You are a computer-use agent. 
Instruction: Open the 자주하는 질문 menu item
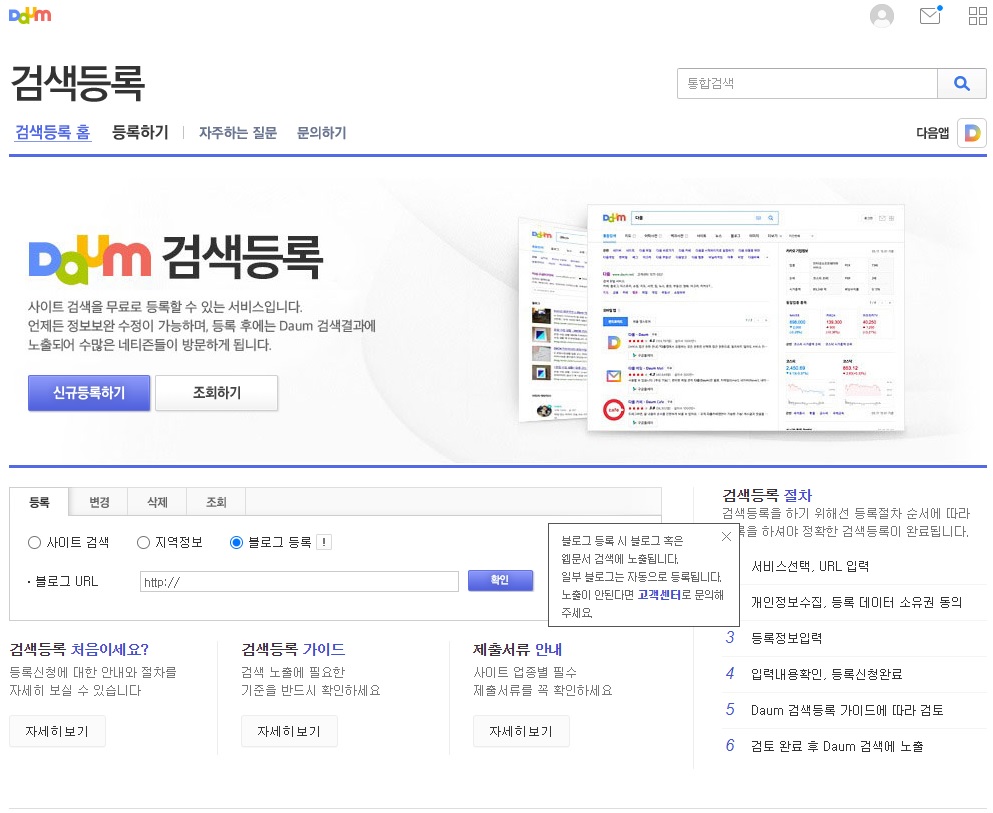tap(237, 132)
